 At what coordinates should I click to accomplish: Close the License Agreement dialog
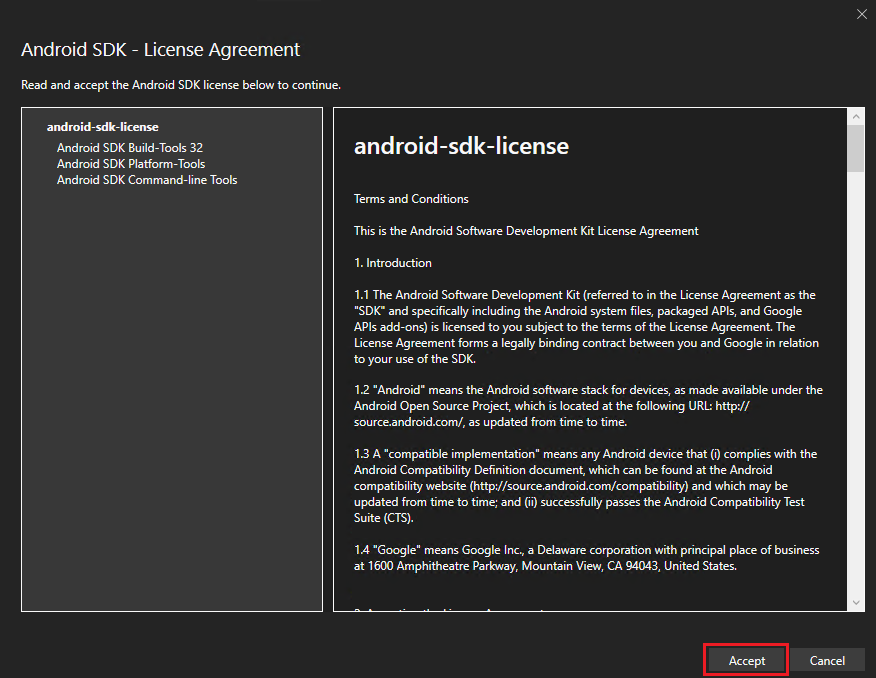(861, 13)
